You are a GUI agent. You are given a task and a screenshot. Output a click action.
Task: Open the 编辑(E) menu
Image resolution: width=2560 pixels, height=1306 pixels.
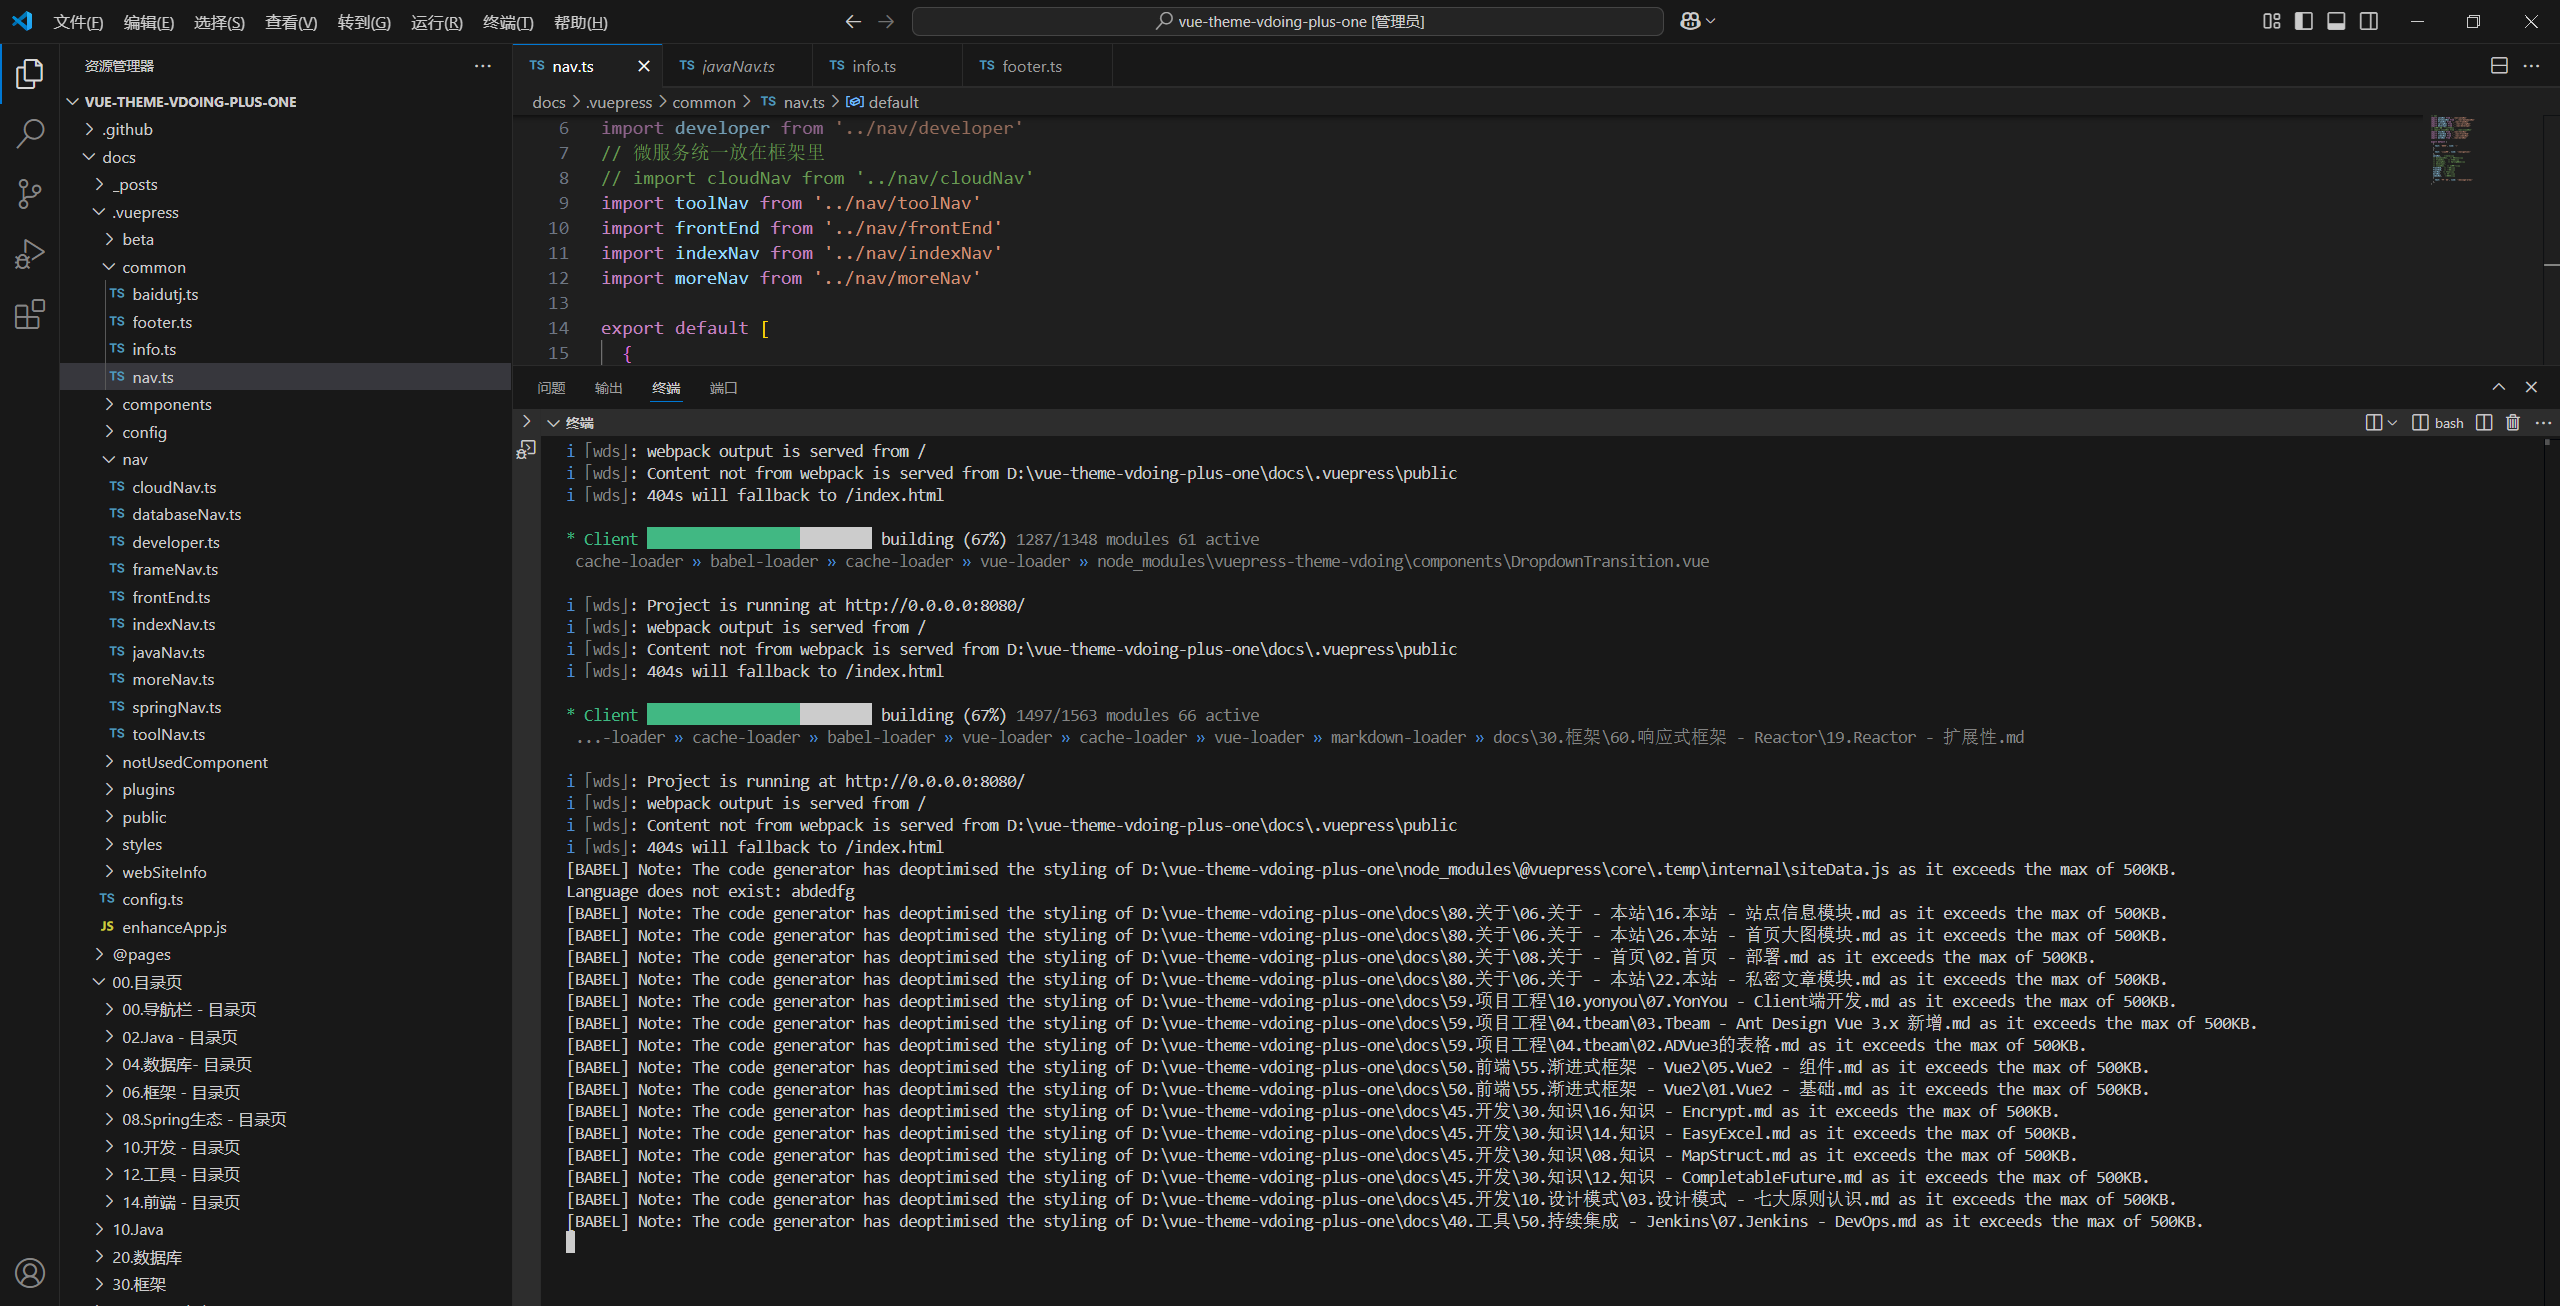[x=149, y=22]
